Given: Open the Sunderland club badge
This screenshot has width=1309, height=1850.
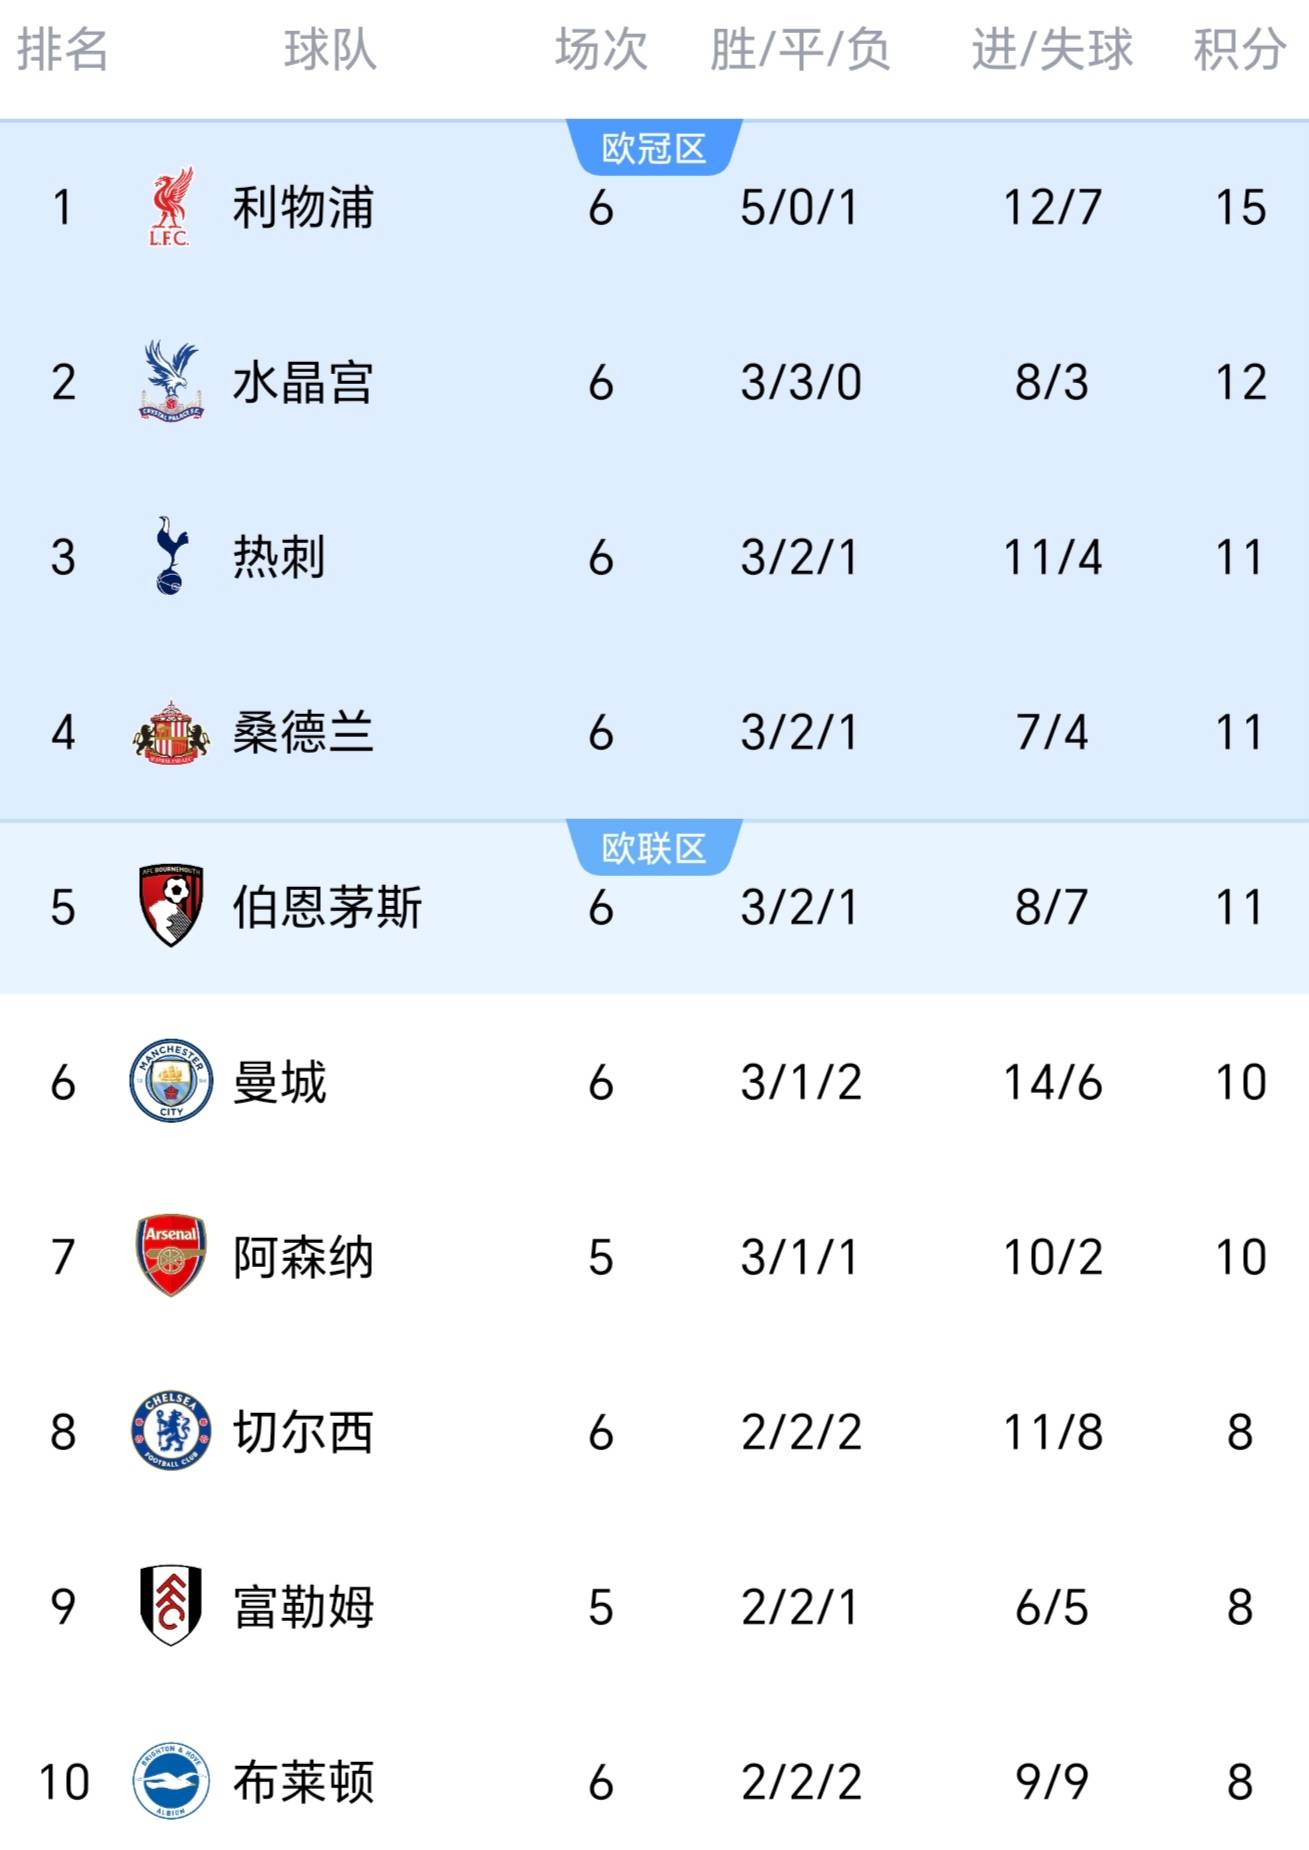Looking at the screenshot, I should tap(171, 732).
